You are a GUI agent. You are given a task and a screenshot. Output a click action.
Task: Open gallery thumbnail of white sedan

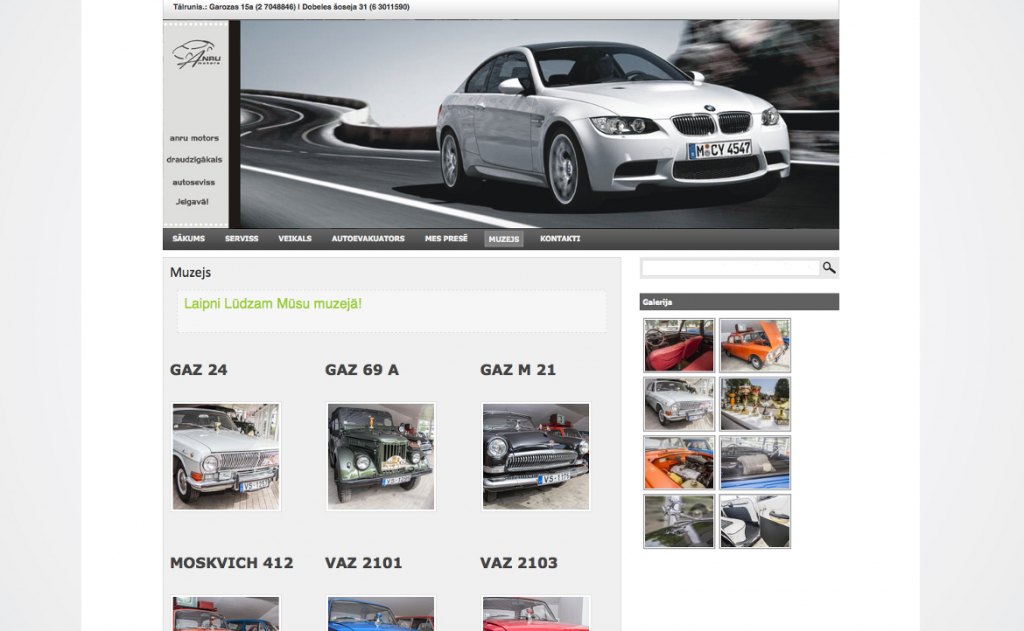[679, 404]
